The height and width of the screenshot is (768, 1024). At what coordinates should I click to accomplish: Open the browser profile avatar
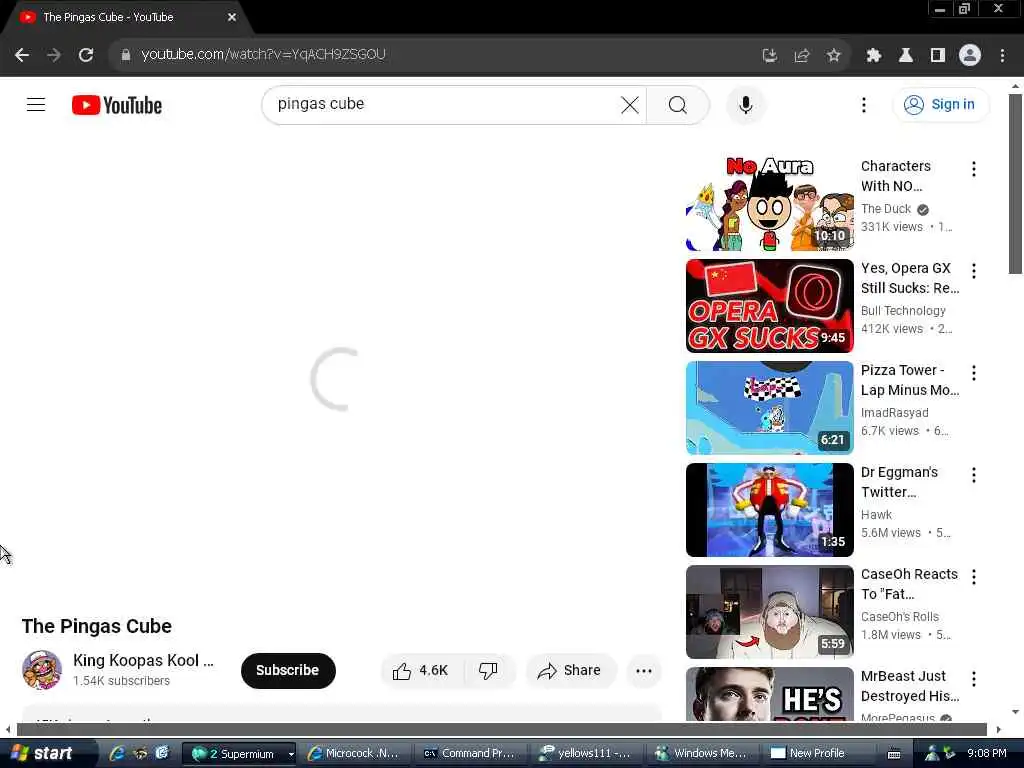(x=970, y=56)
